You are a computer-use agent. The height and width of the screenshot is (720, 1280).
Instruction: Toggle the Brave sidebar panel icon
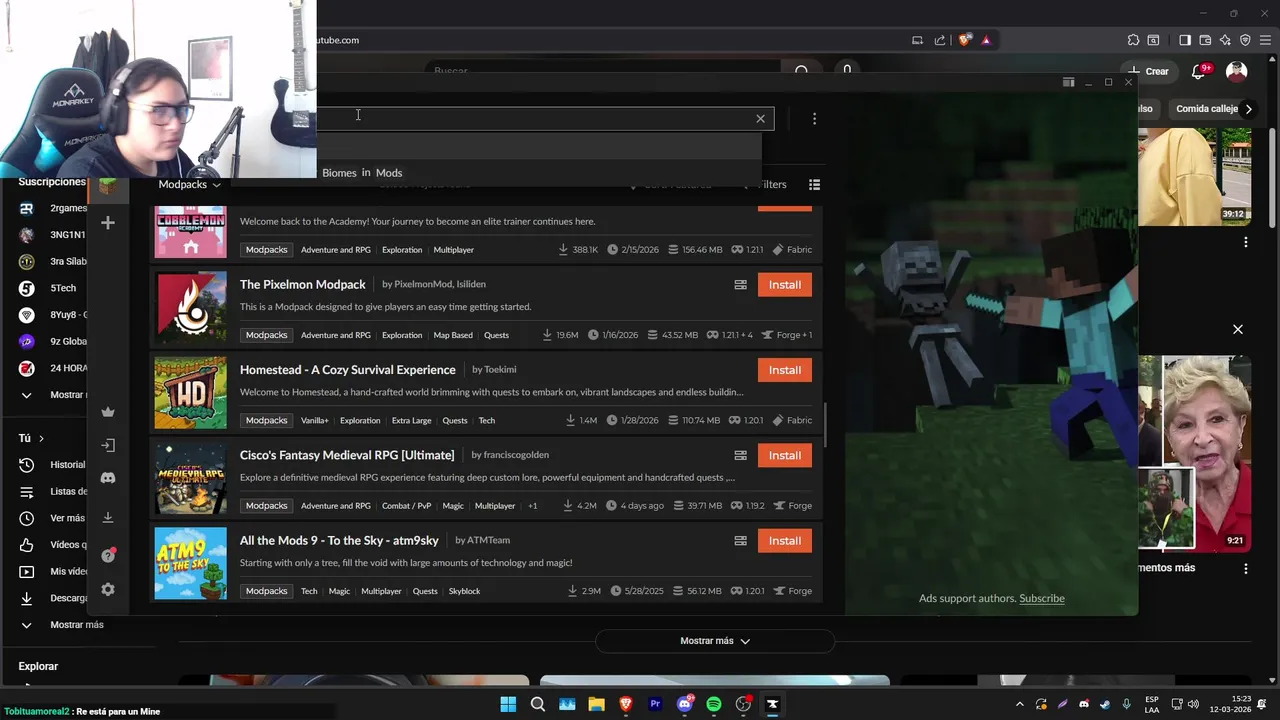coord(1185,40)
